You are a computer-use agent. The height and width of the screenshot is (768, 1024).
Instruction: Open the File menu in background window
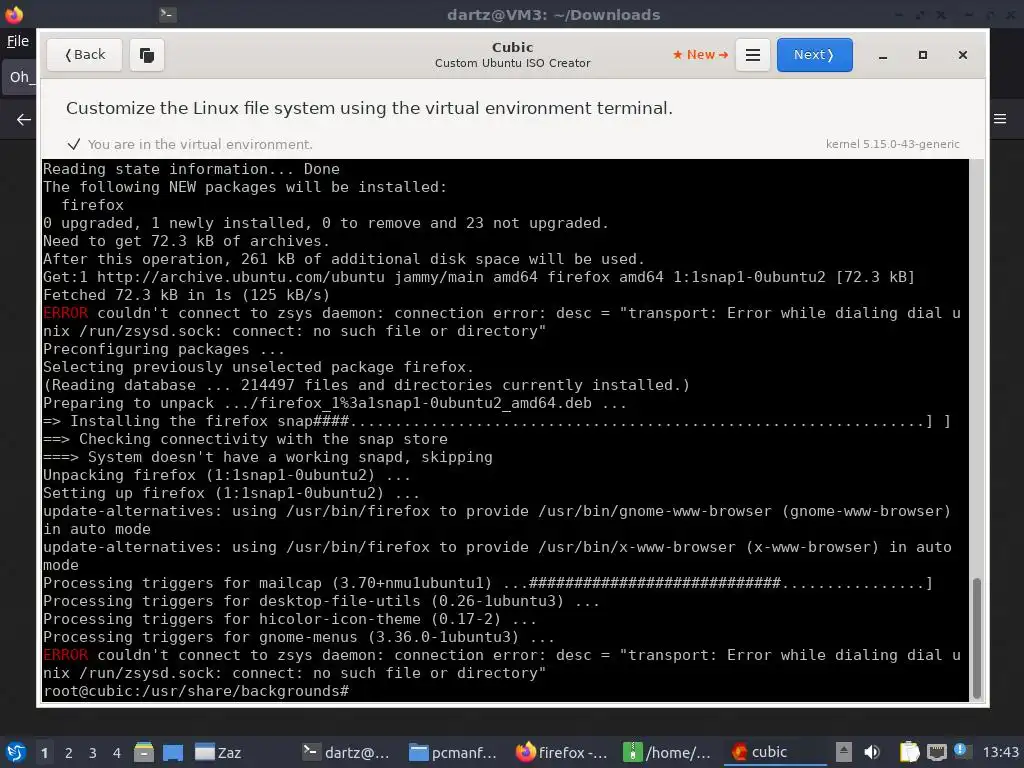(18, 41)
